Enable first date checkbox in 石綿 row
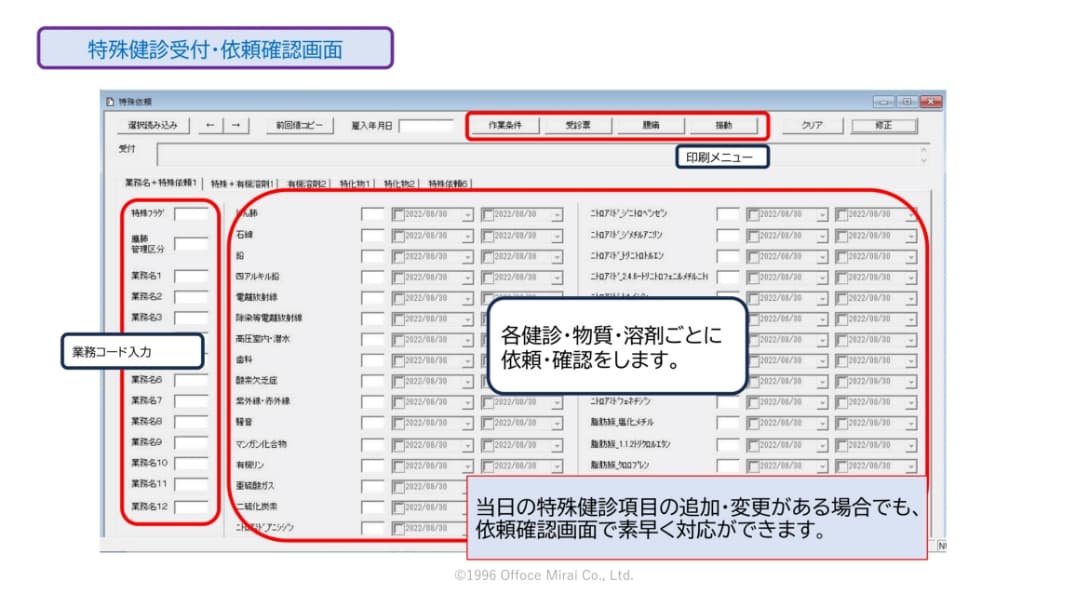 point(399,235)
